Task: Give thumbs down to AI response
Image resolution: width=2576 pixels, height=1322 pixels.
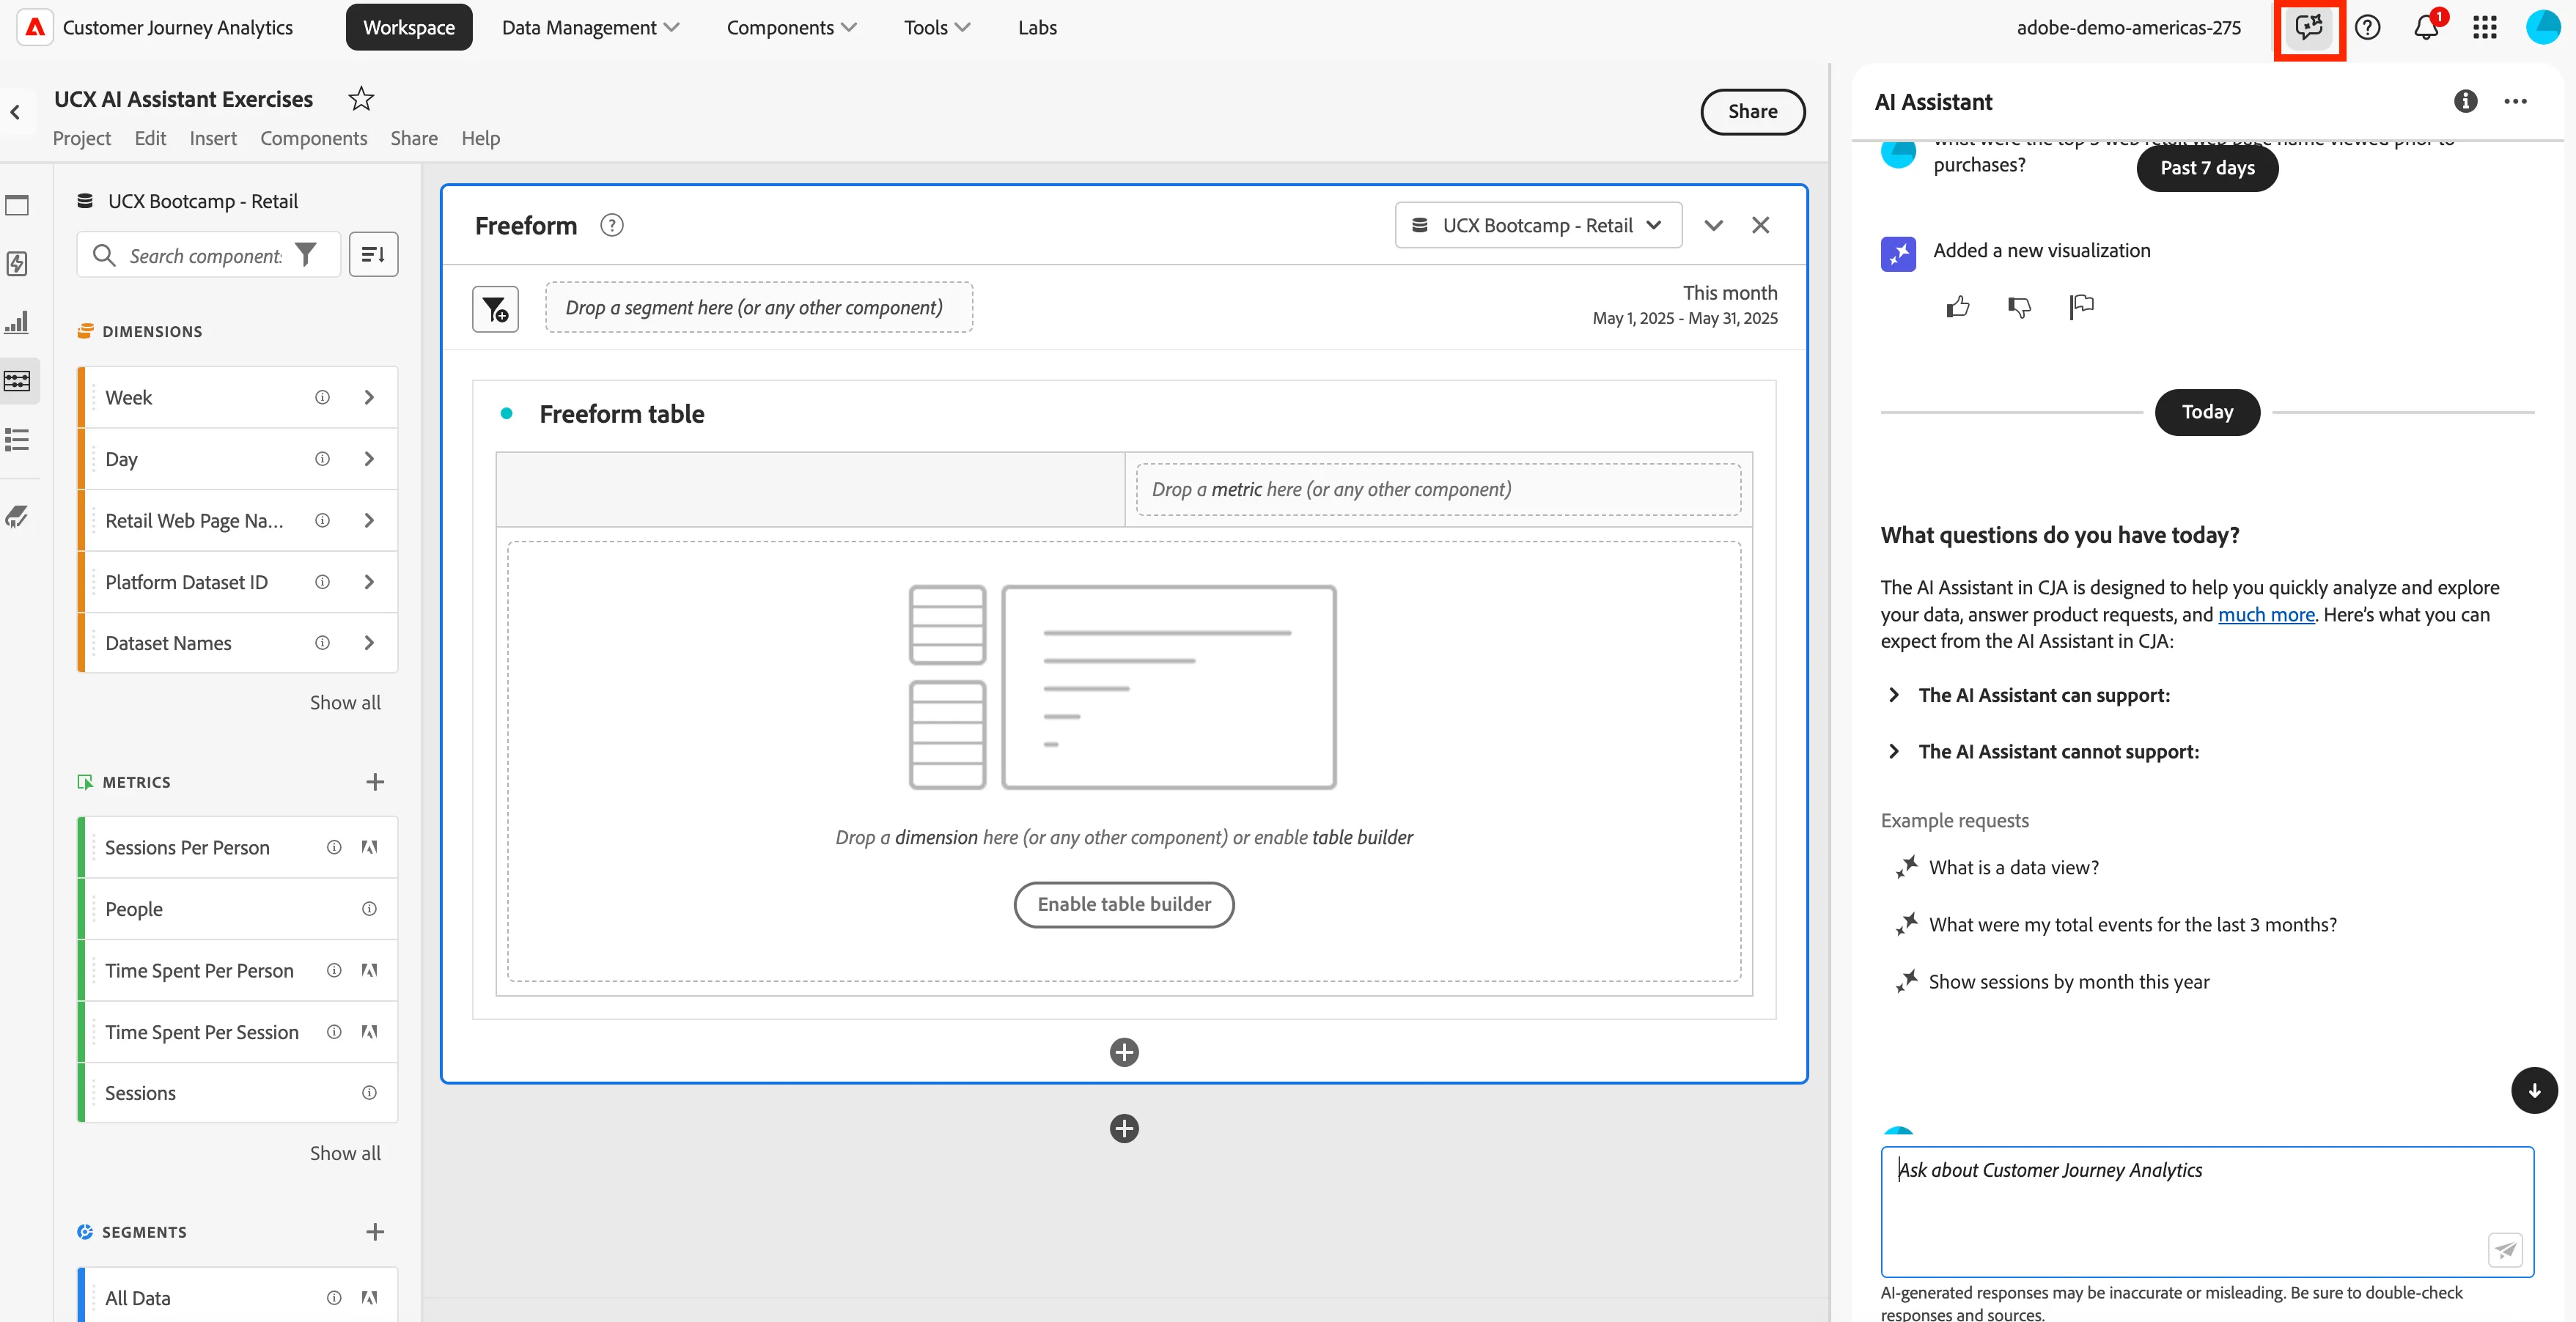Action: (2019, 307)
